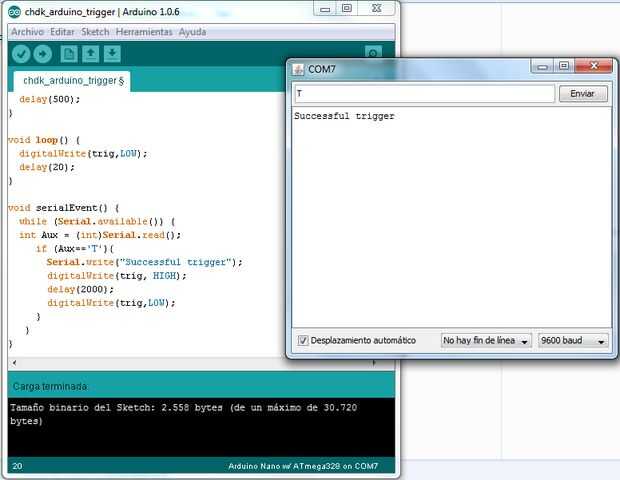The height and width of the screenshot is (480, 620).
Task: Click the digitalWrite(trig, HIGH); line
Action: pos(117,276)
